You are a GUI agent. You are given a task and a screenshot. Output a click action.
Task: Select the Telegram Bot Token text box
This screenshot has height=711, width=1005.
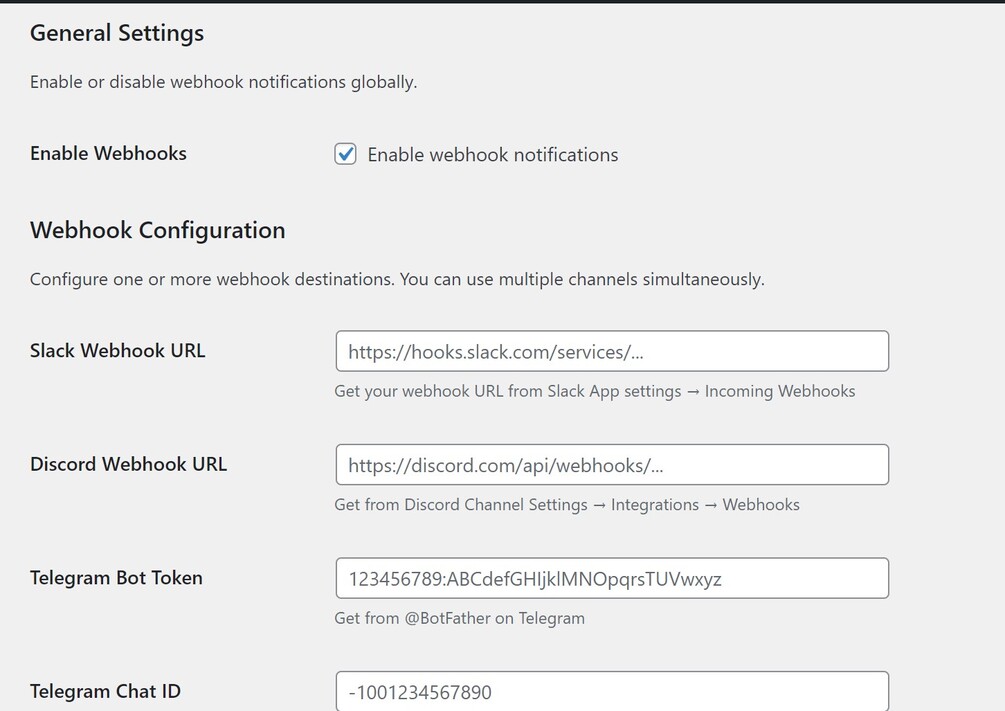click(x=612, y=578)
